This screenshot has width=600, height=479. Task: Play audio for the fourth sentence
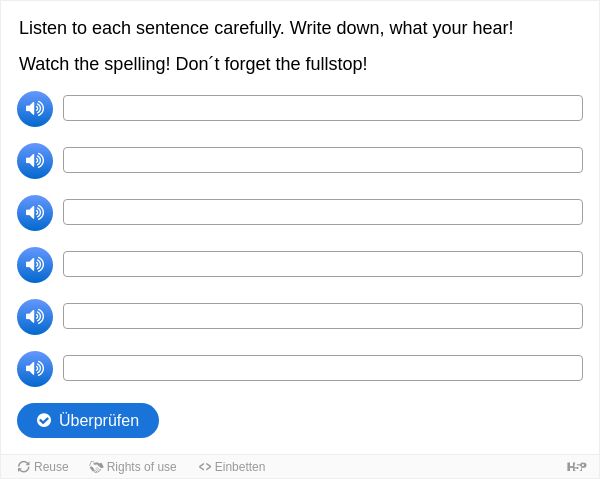[35, 265]
